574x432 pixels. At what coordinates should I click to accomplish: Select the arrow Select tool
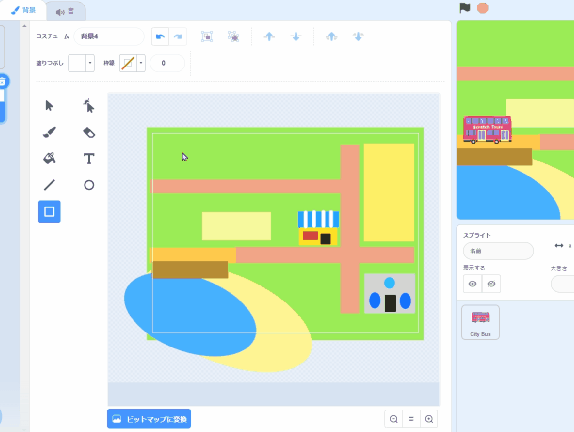(49, 106)
